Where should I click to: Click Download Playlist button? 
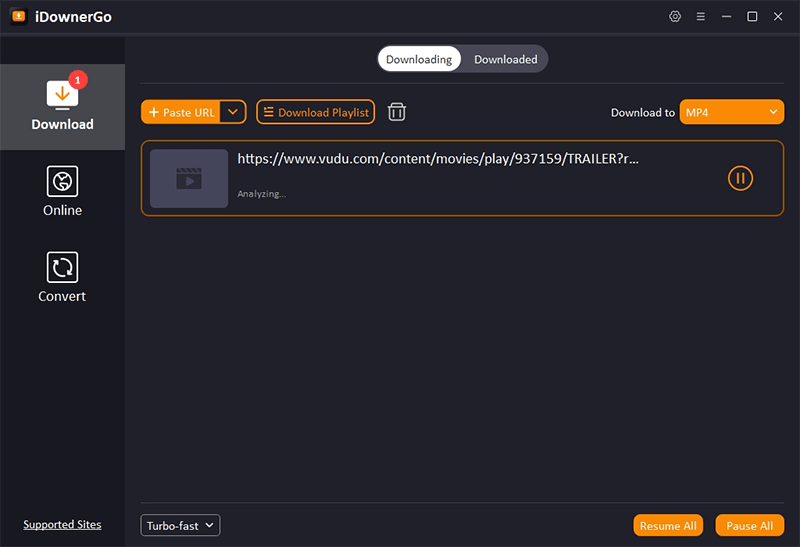315,112
